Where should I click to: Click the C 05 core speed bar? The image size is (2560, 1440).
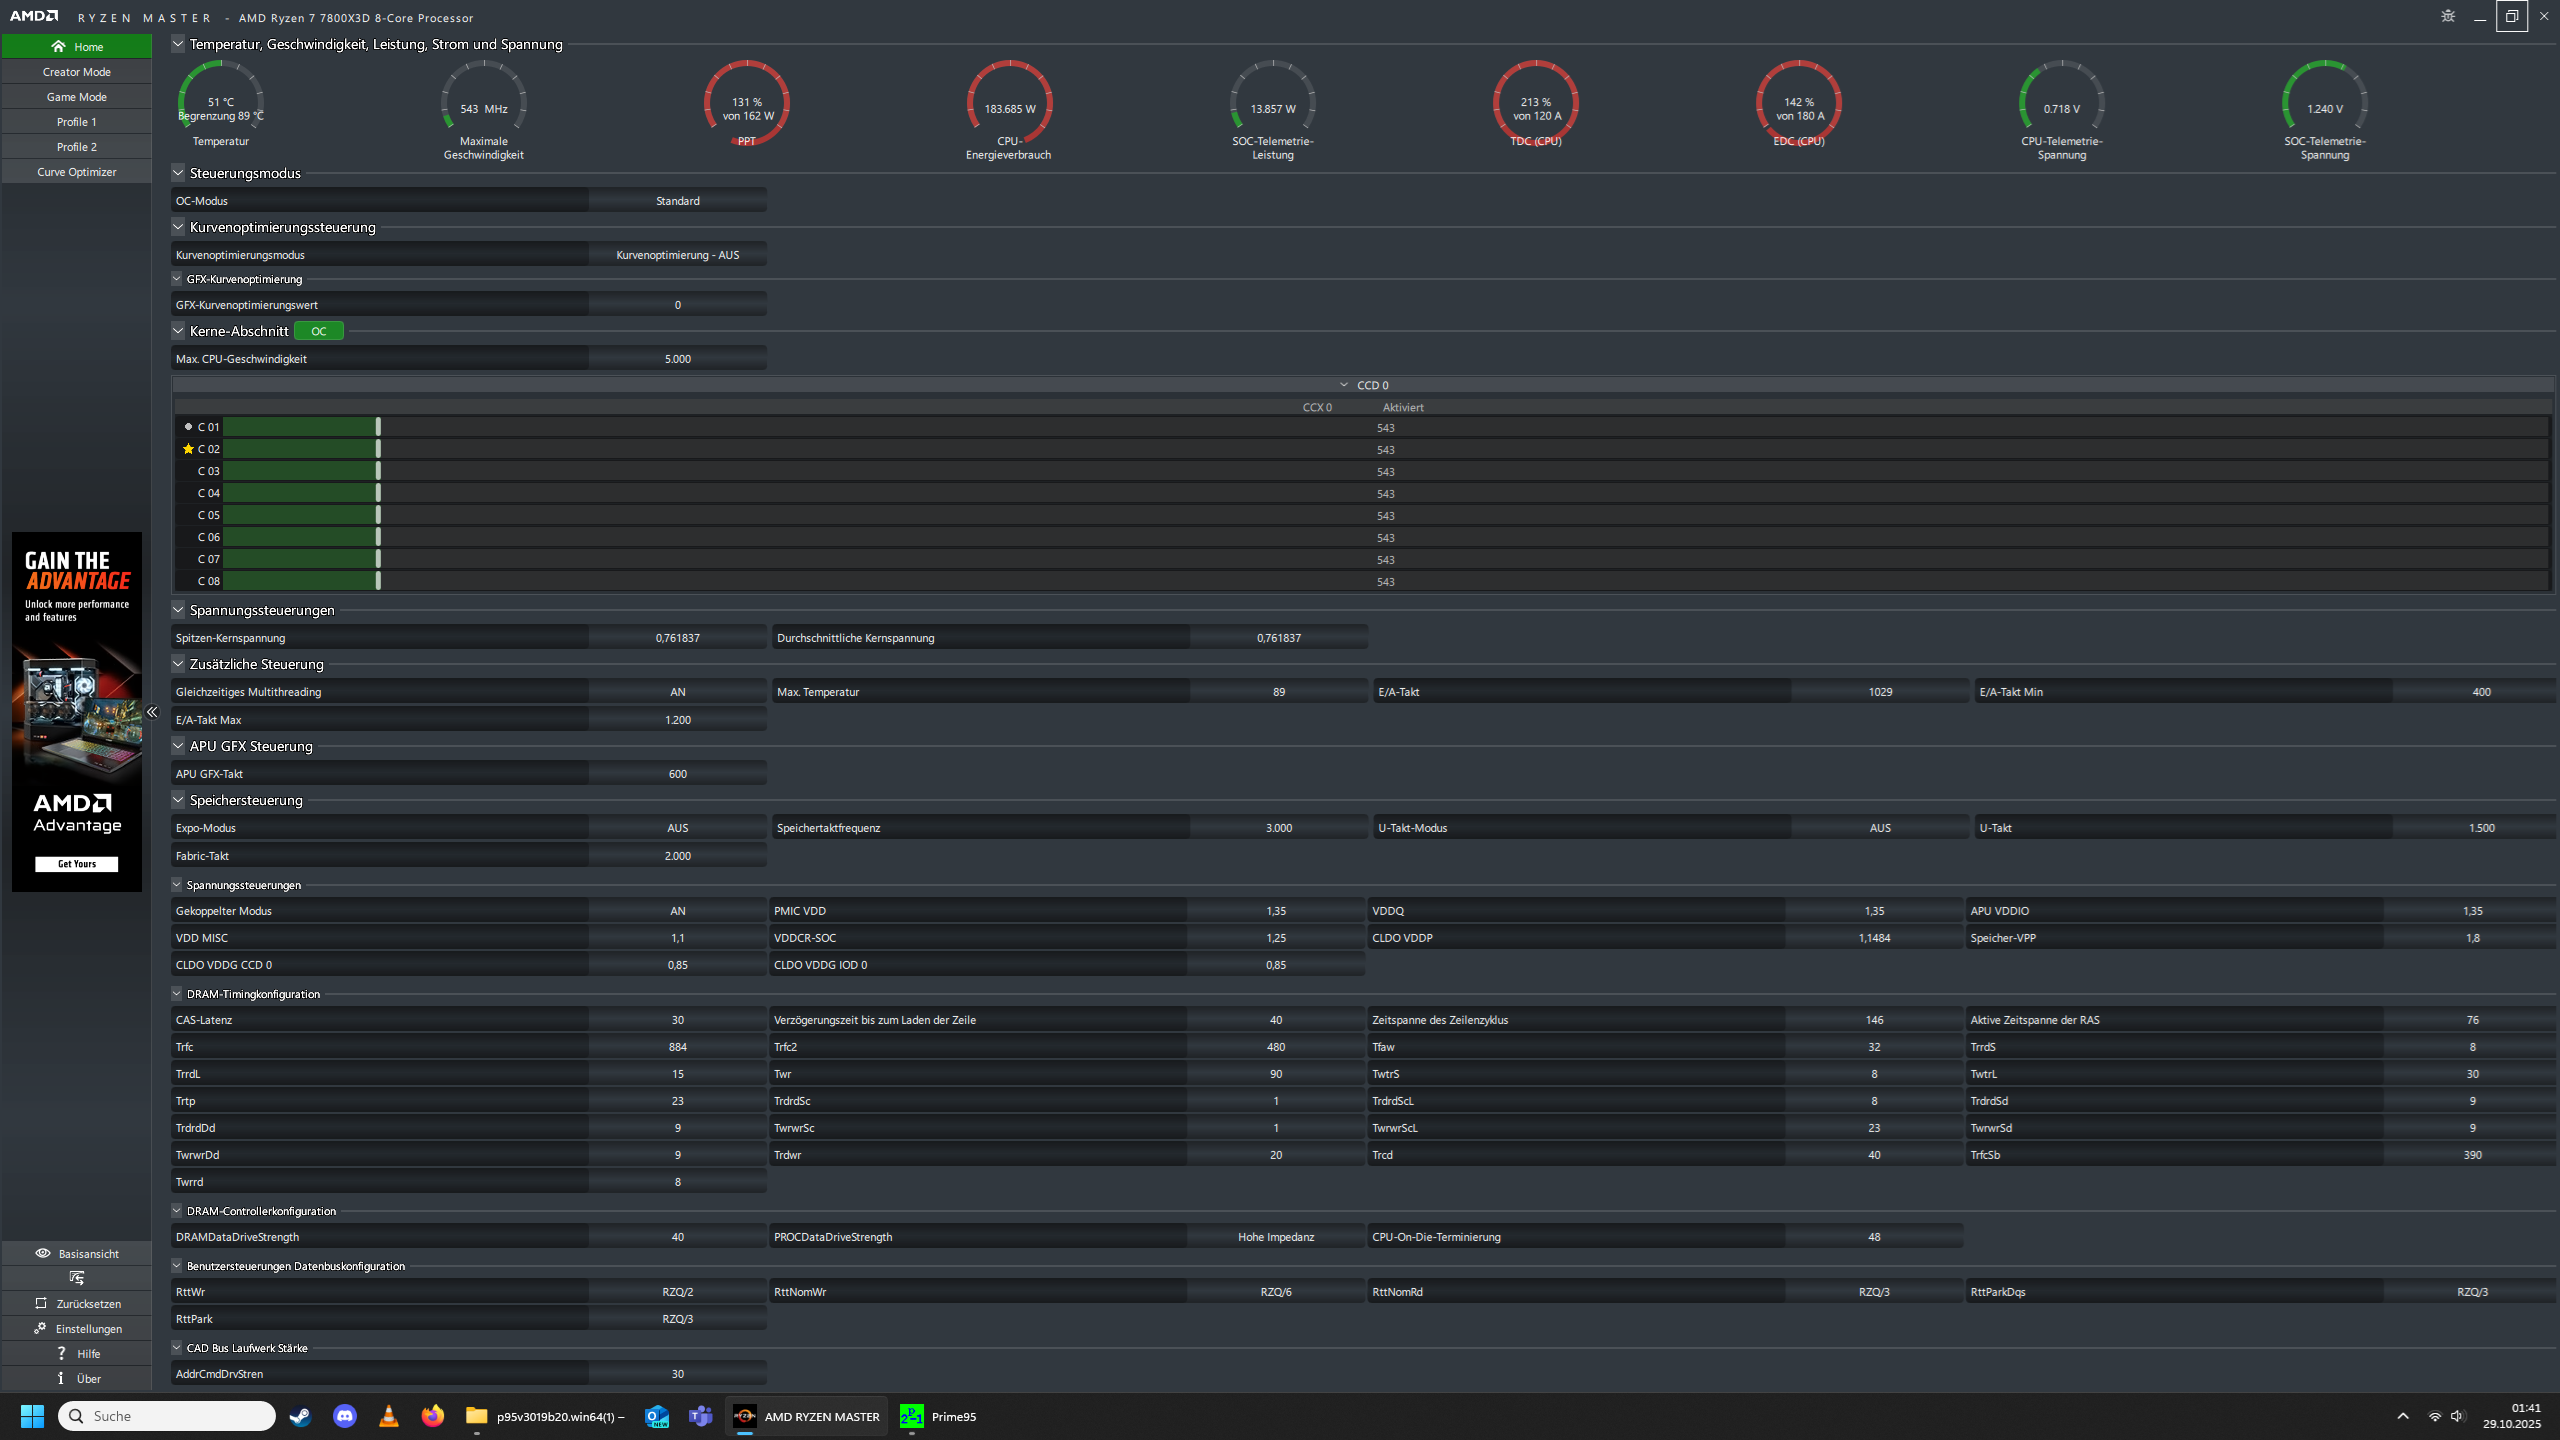click(300, 515)
